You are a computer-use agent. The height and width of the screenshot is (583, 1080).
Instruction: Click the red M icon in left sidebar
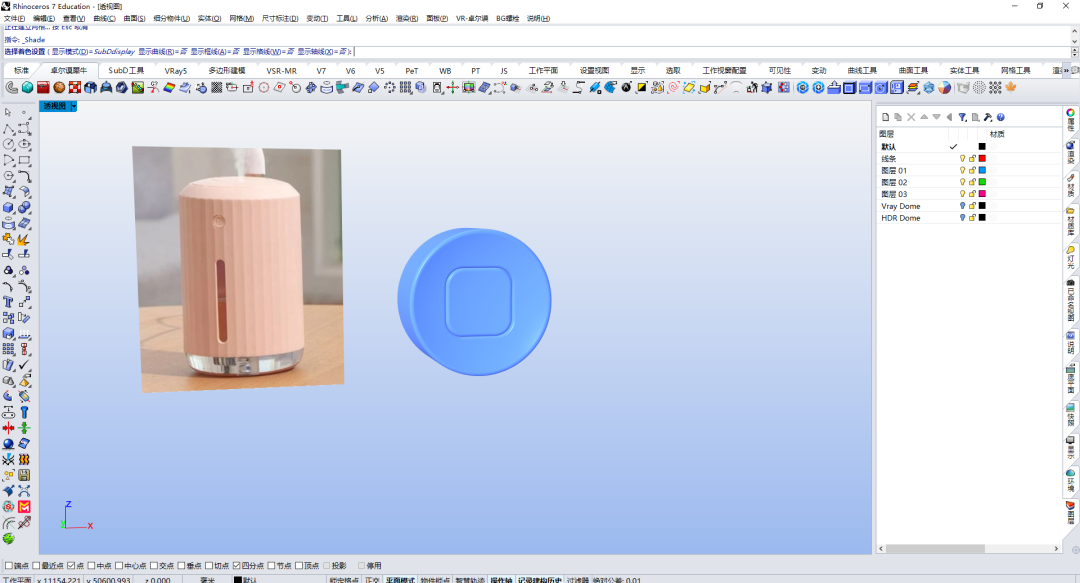pyautogui.click(x=24, y=507)
